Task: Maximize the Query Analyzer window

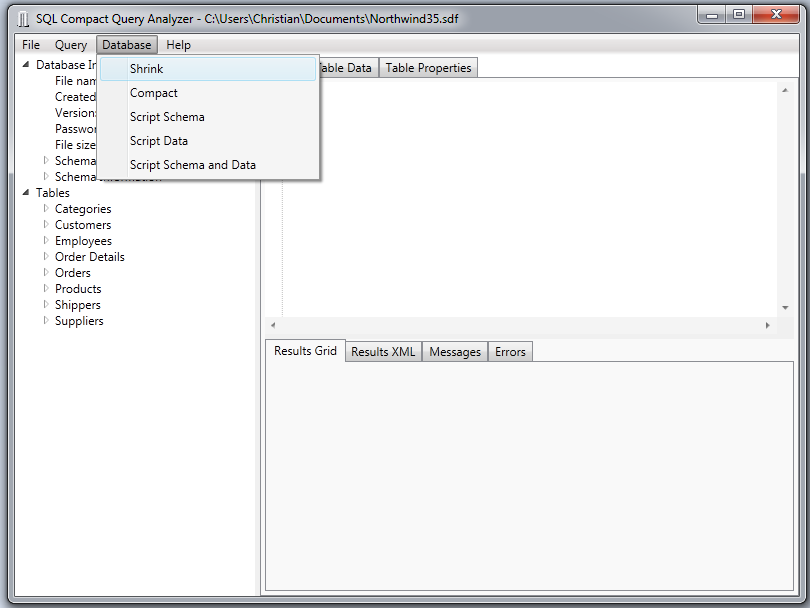Action: tap(739, 14)
